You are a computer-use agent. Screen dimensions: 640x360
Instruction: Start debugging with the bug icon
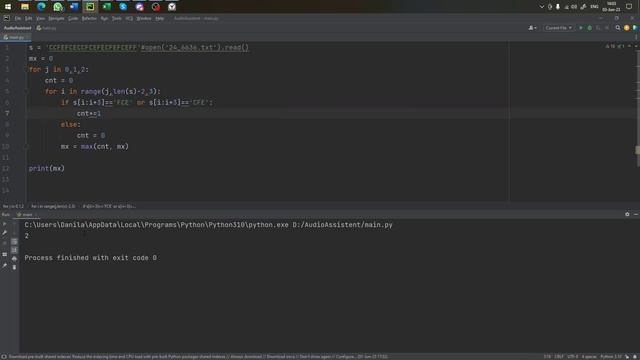click(x=589, y=28)
